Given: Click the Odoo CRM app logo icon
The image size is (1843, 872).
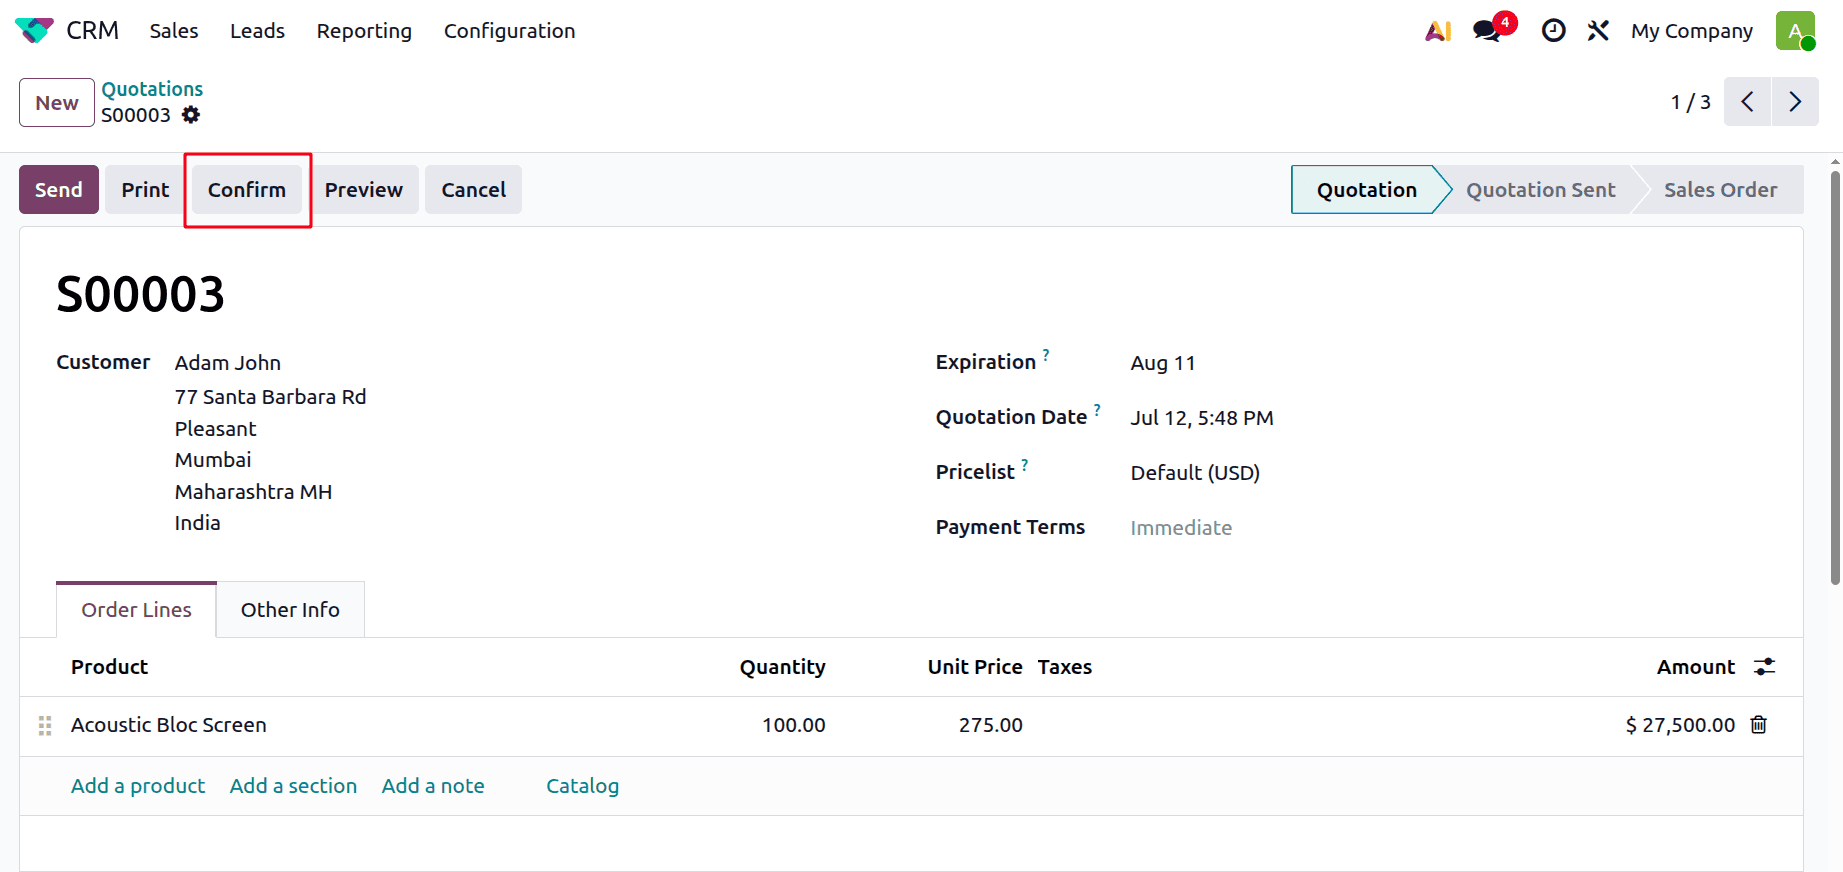Looking at the screenshot, I should (34, 30).
